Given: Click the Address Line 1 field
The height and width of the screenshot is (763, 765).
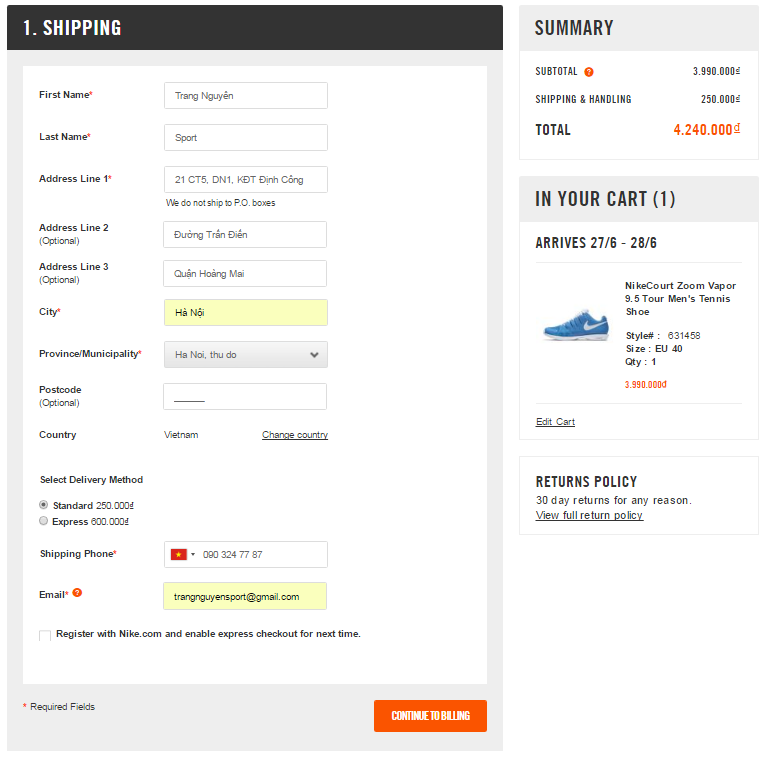Looking at the screenshot, I should pos(245,180).
